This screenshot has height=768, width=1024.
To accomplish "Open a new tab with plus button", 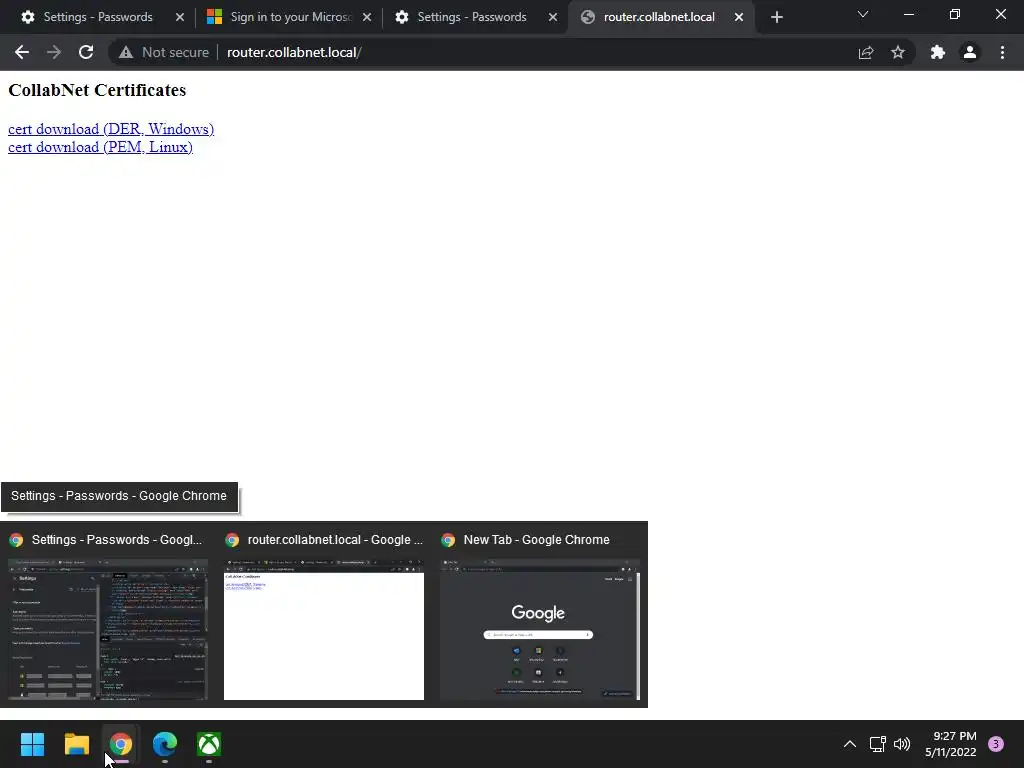I will pyautogui.click(x=776, y=17).
